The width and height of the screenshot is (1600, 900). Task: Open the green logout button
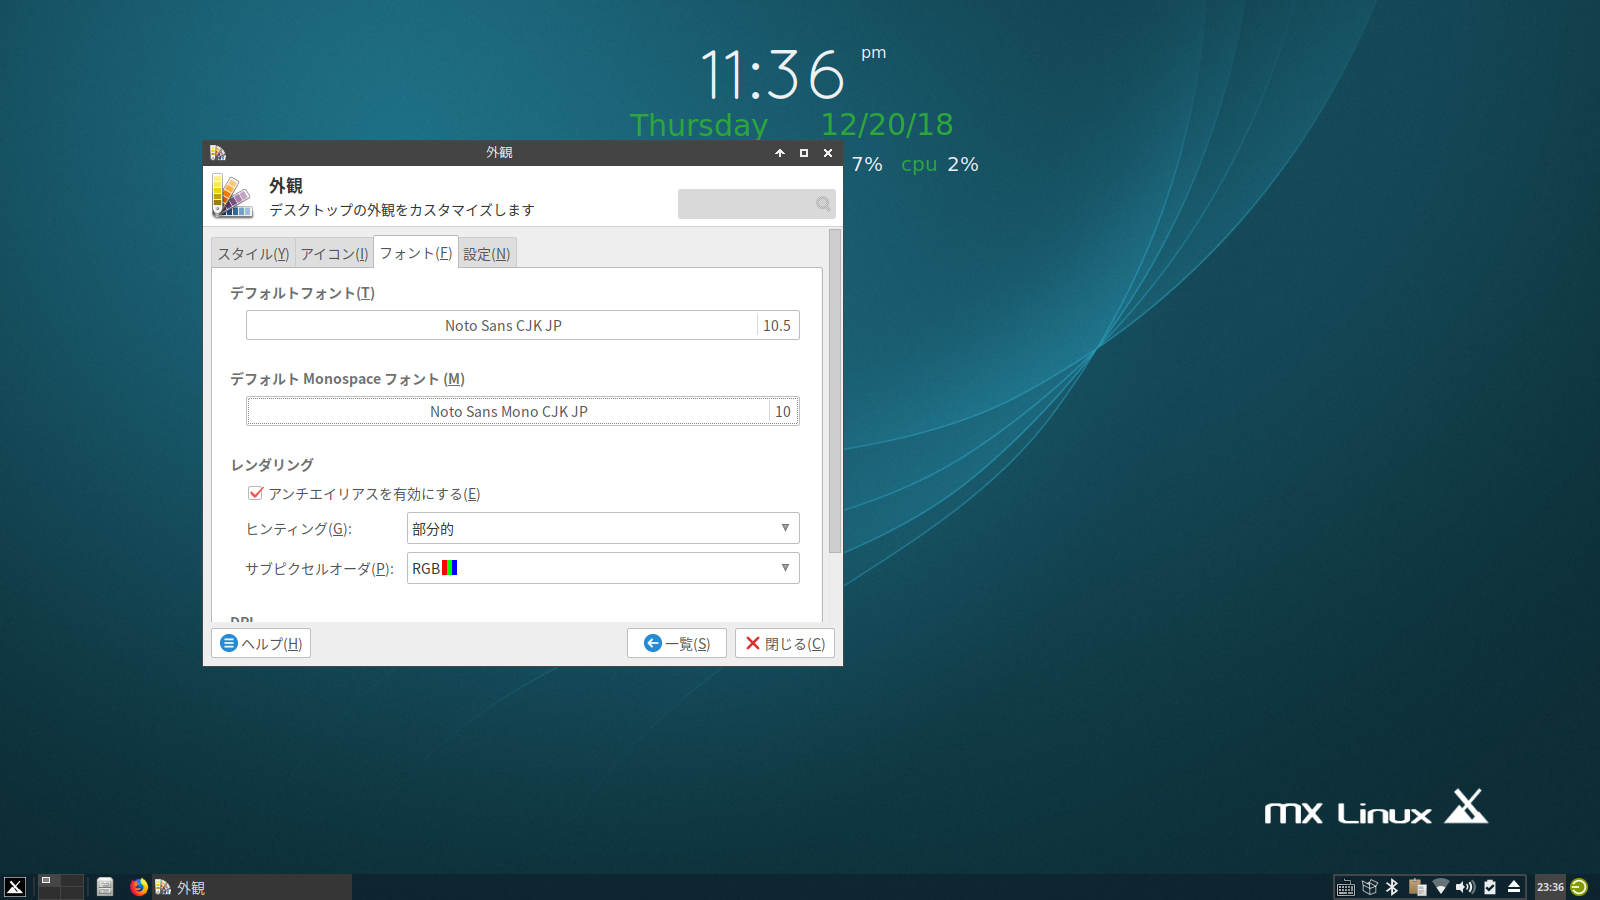[1579, 887]
